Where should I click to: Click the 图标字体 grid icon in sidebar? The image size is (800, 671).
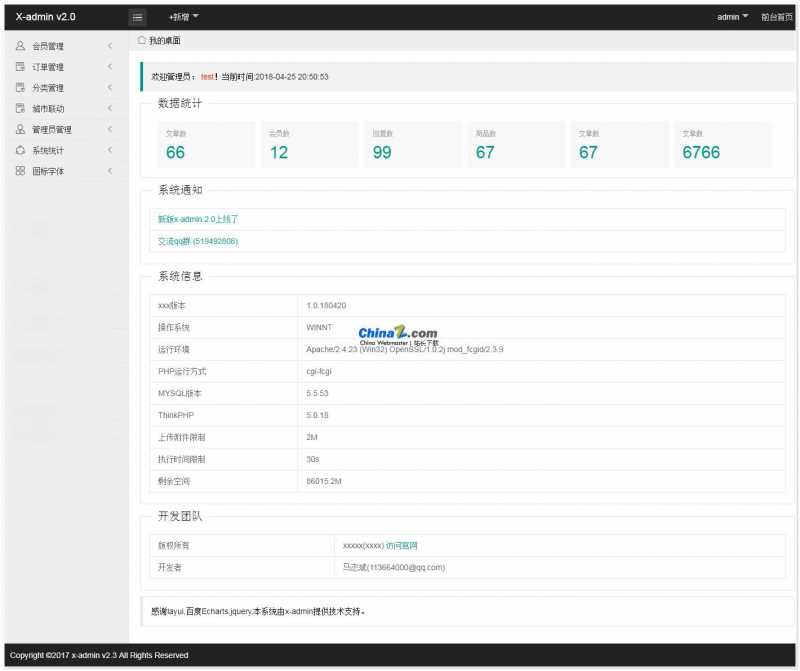pyautogui.click(x=20, y=172)
